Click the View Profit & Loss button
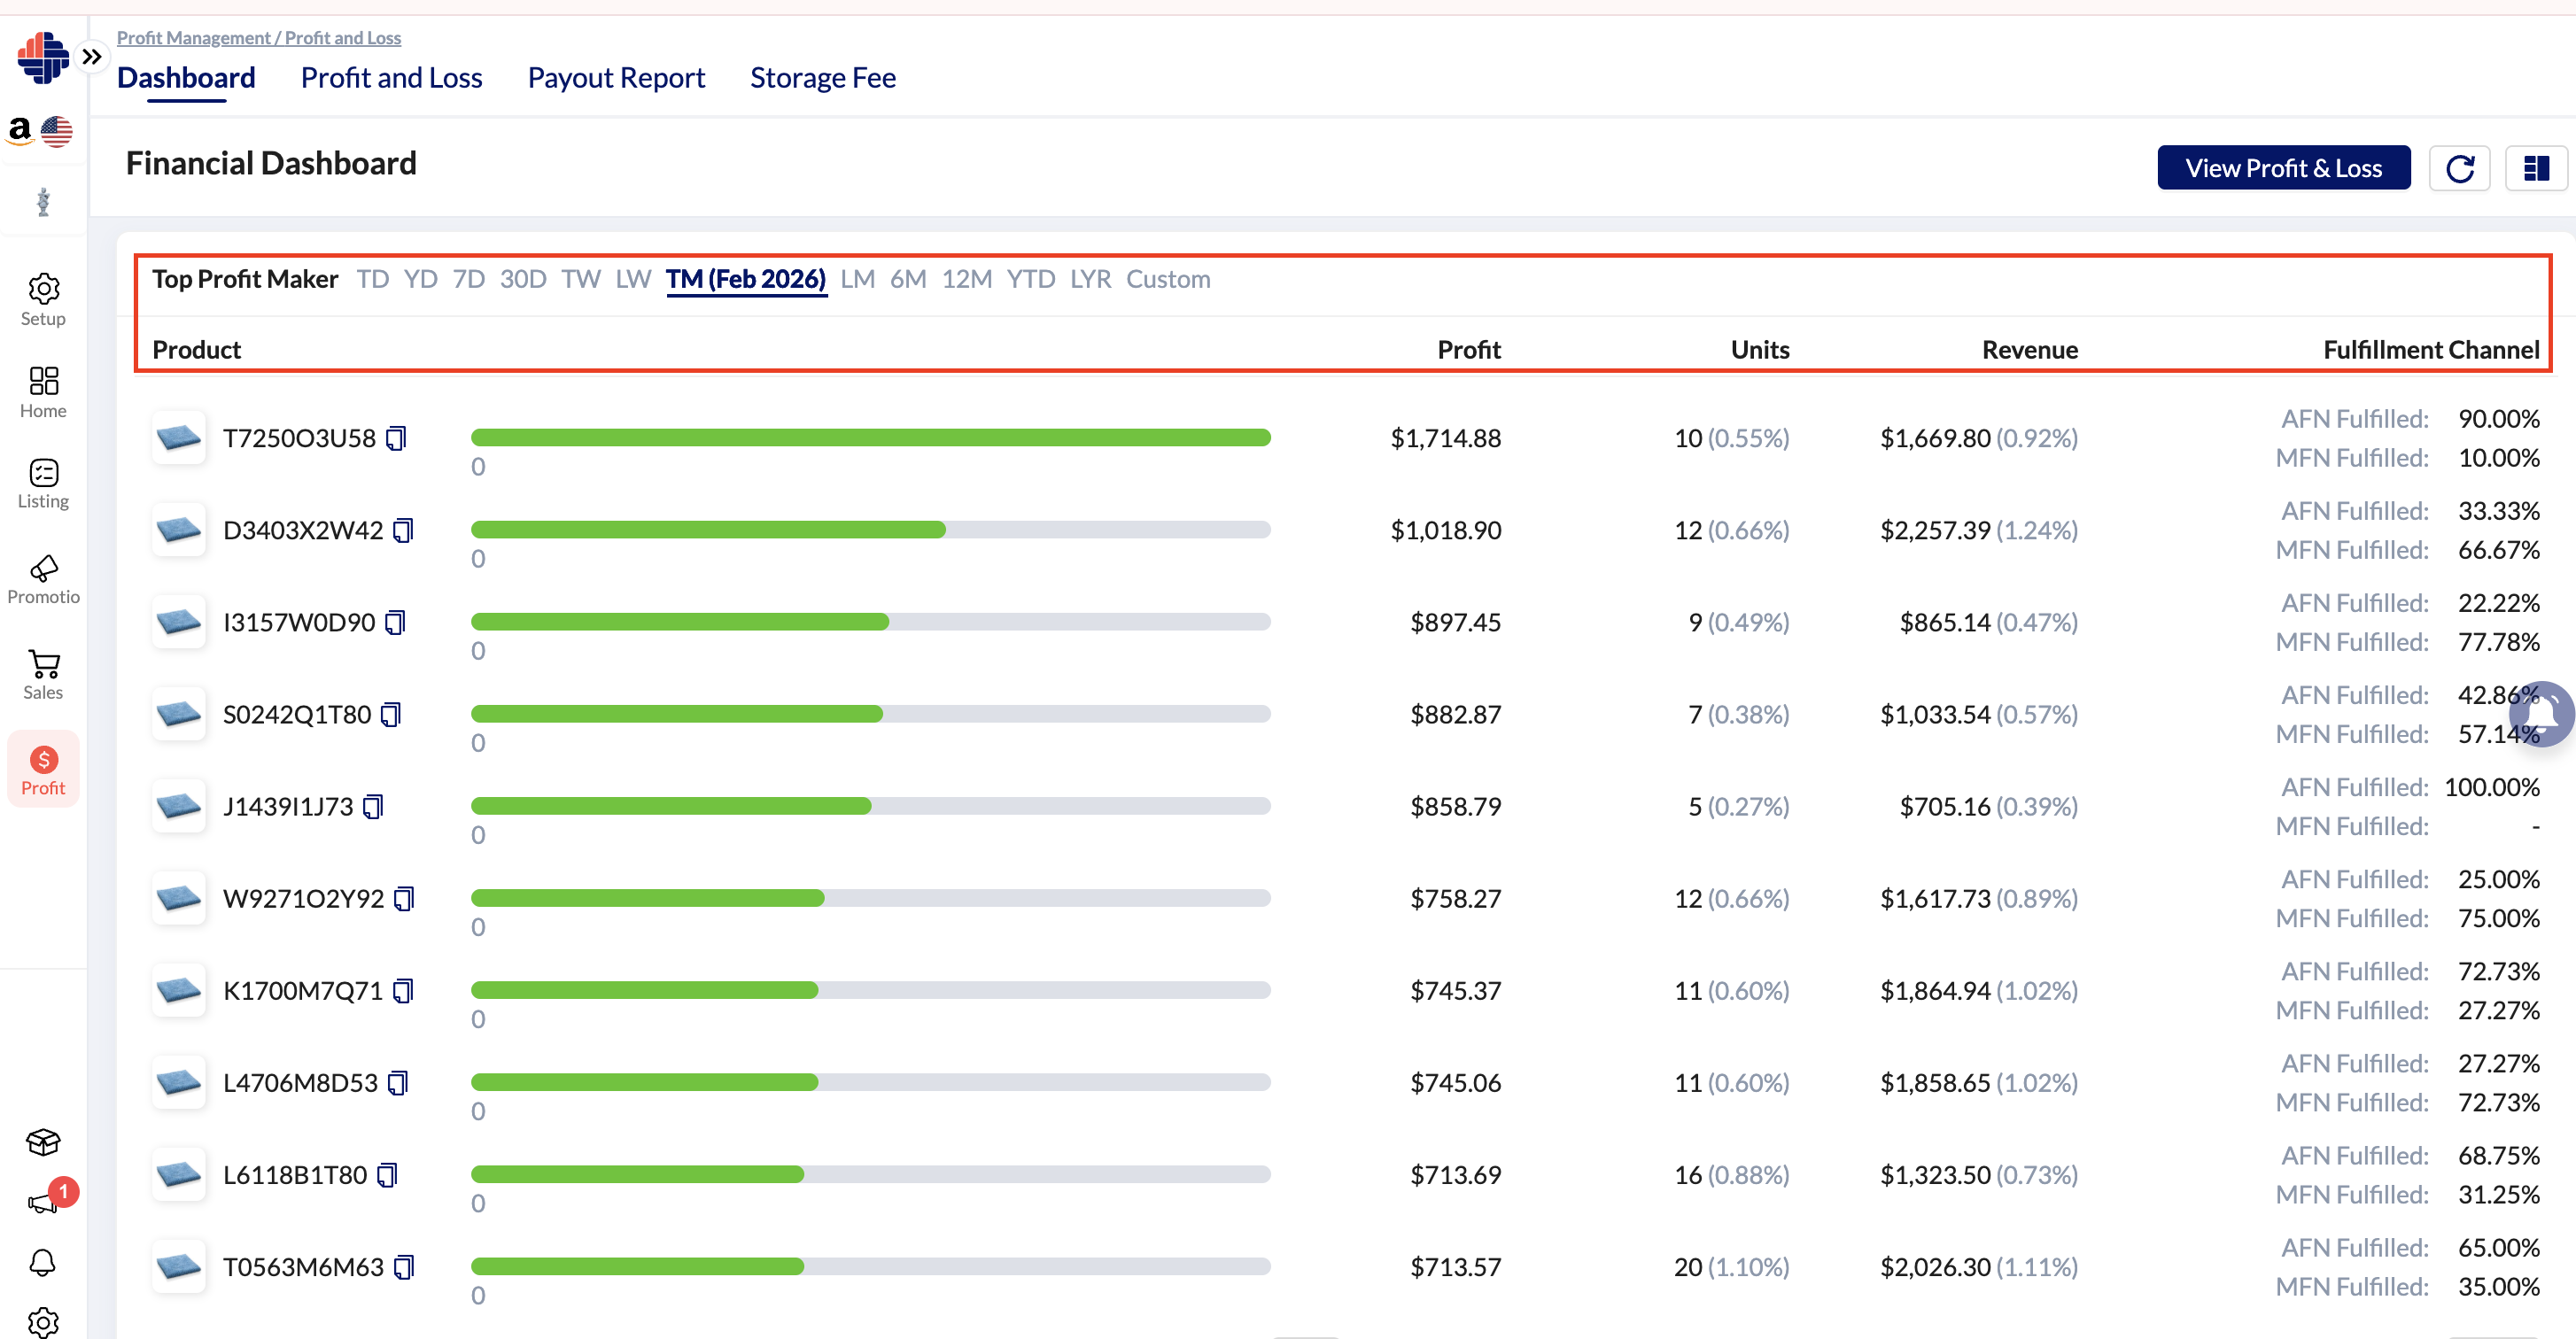This screenshot has height=1339, width=2576. tap(2283, 168)
